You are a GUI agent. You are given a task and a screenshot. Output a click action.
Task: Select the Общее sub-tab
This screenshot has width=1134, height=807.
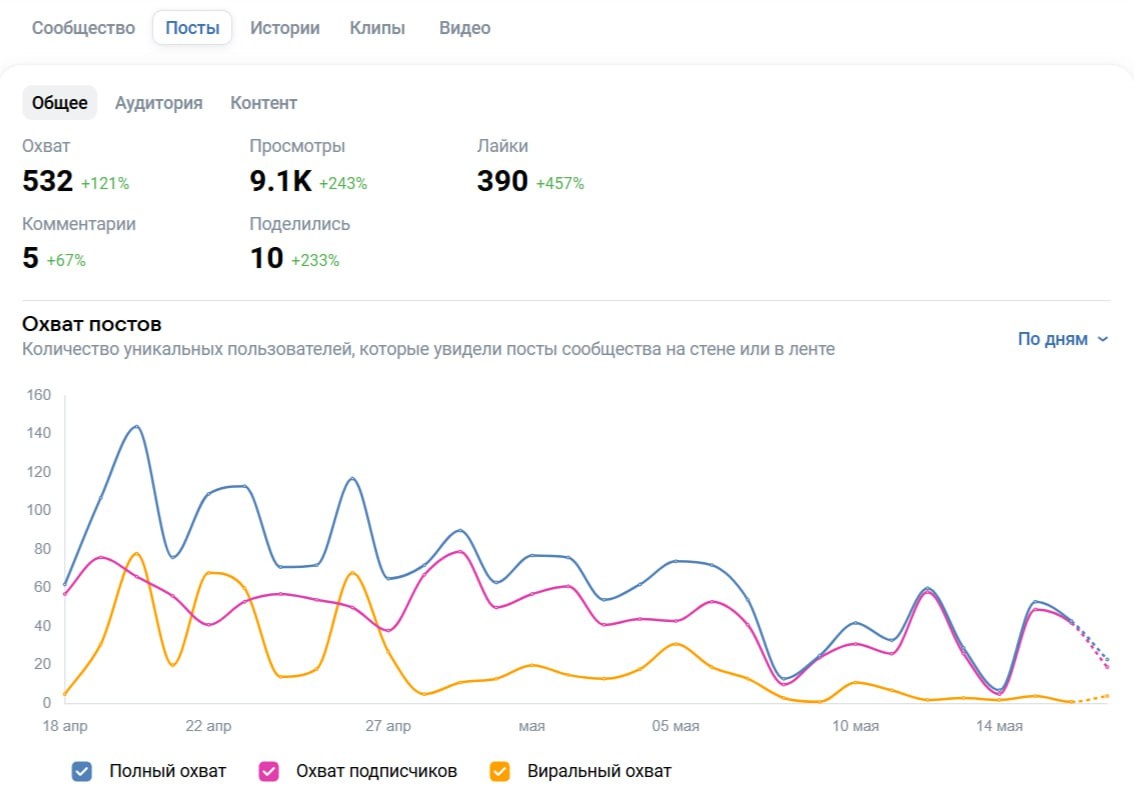59,103
